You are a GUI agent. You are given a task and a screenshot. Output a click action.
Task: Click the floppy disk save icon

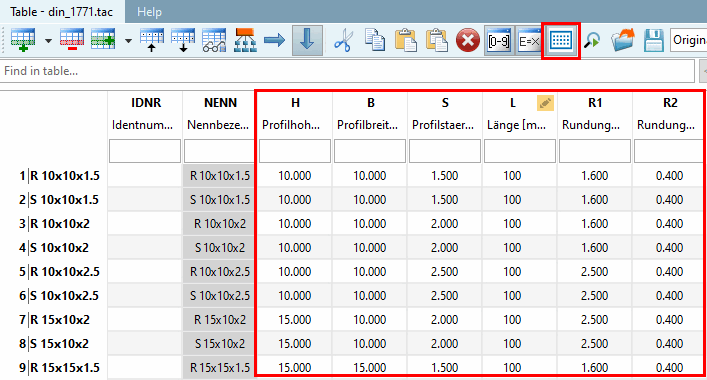(x=654, y=41)
